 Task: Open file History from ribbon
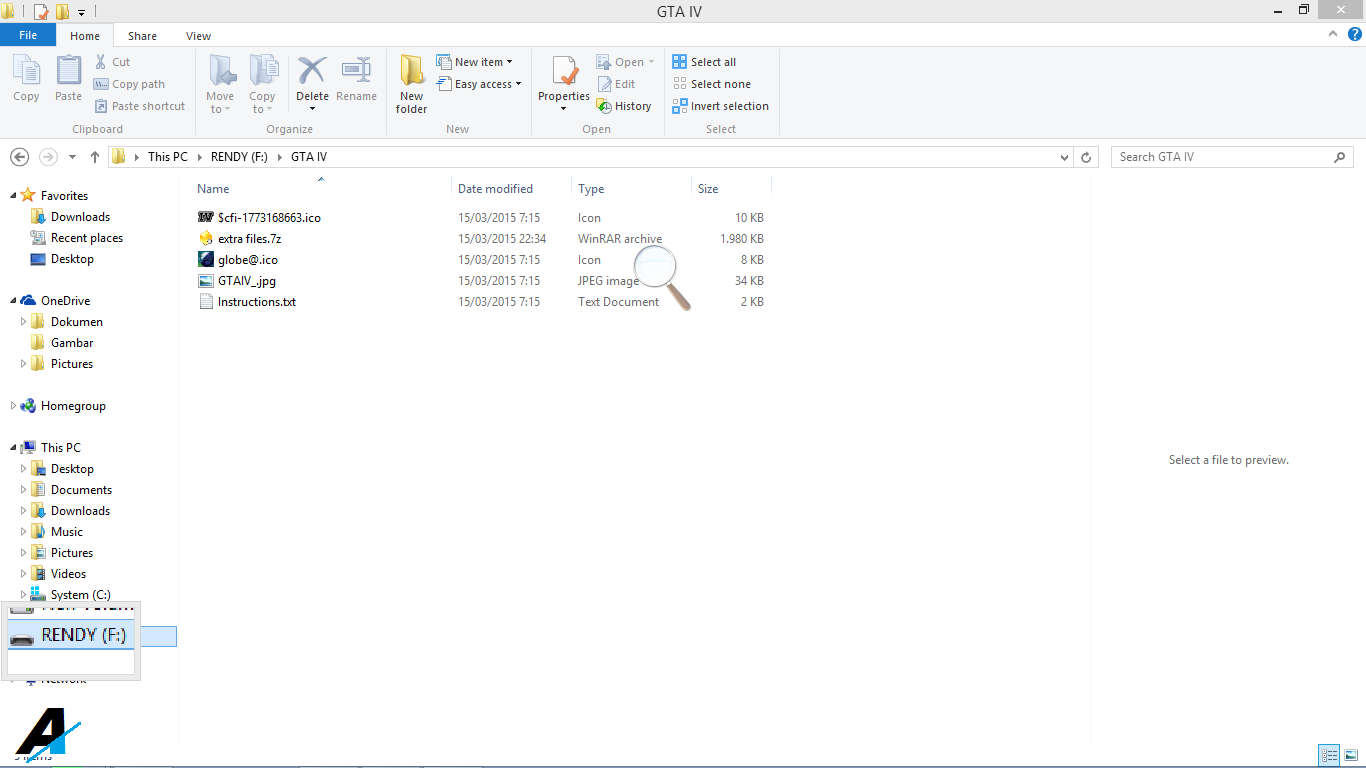624,106
